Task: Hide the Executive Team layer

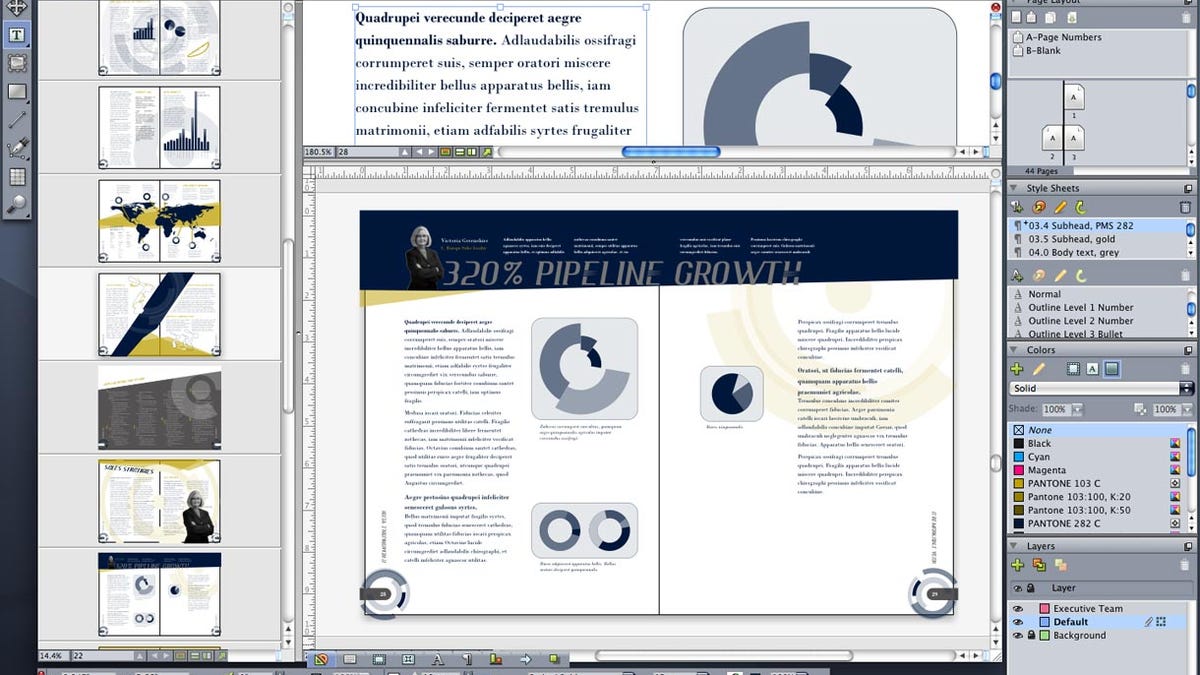Action: pos(1016,608)
